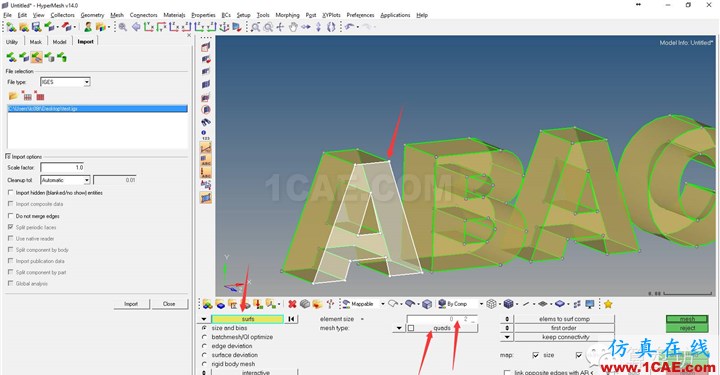Click the remove all files icon
This screenshot has height=375, width=720.
pyautogui.click(x=39, y=96)
